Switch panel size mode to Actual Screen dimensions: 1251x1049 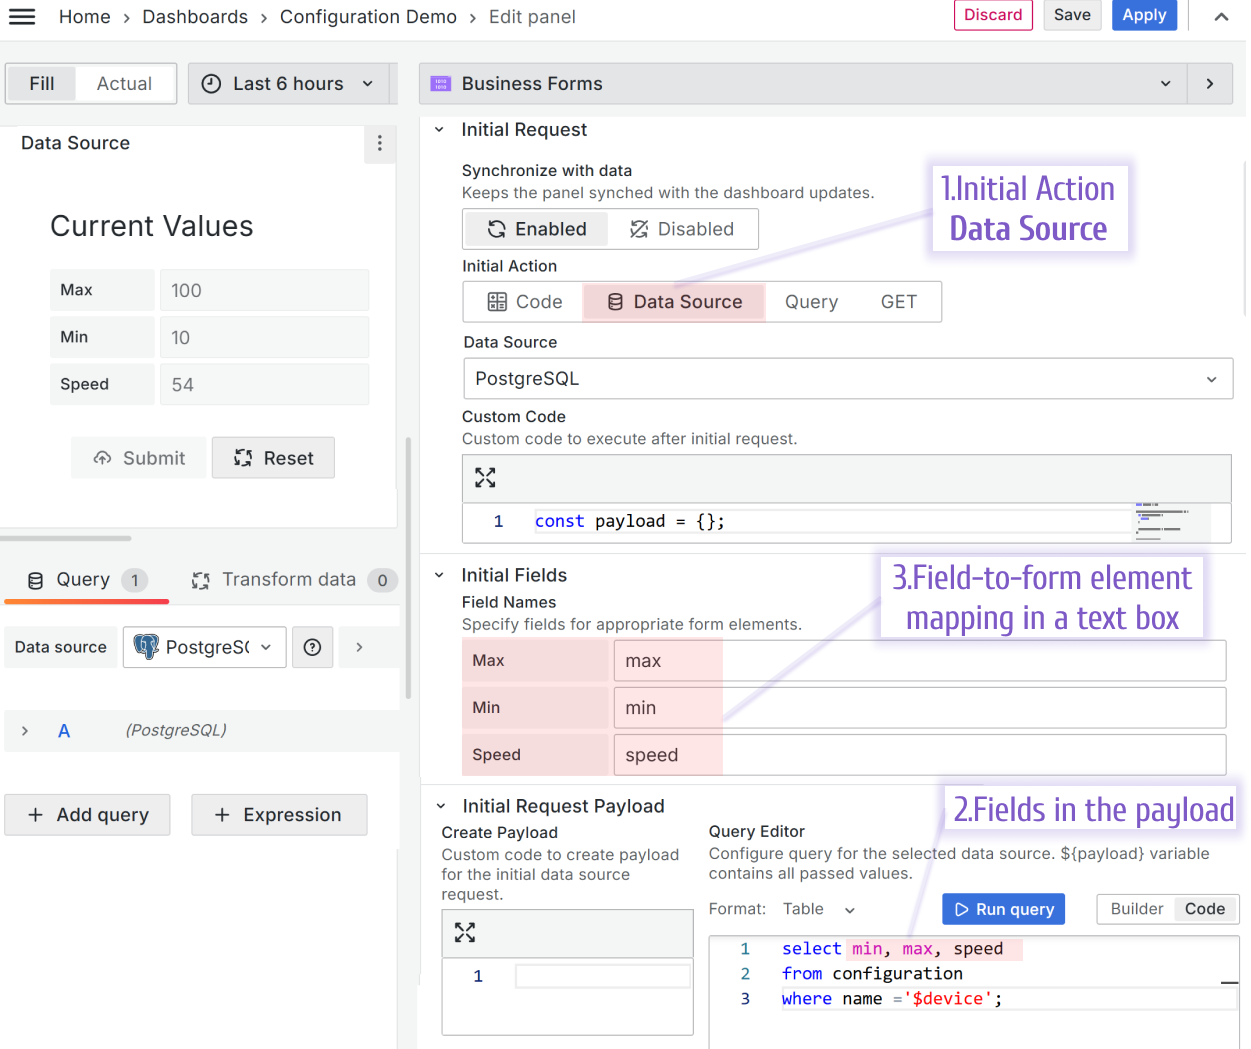[124, 83]
